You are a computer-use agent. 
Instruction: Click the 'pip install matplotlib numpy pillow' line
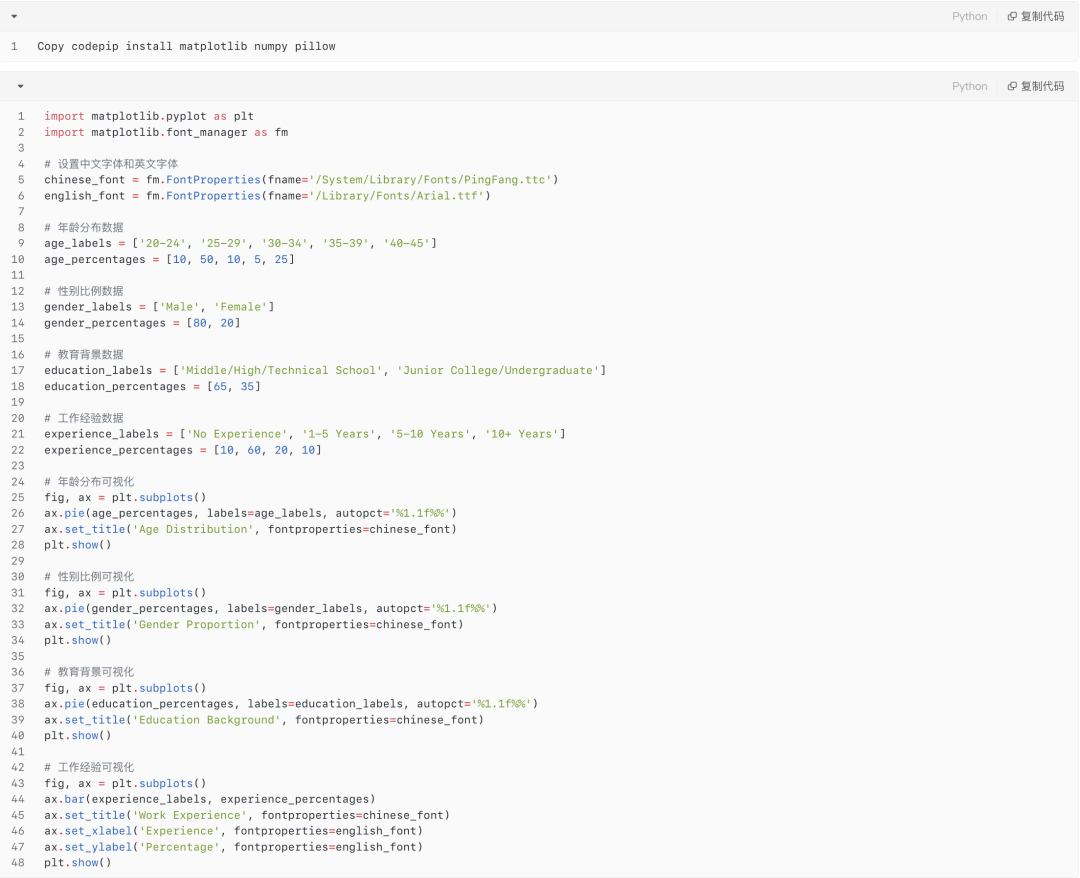pyautogui.click(x=187, y=46)
